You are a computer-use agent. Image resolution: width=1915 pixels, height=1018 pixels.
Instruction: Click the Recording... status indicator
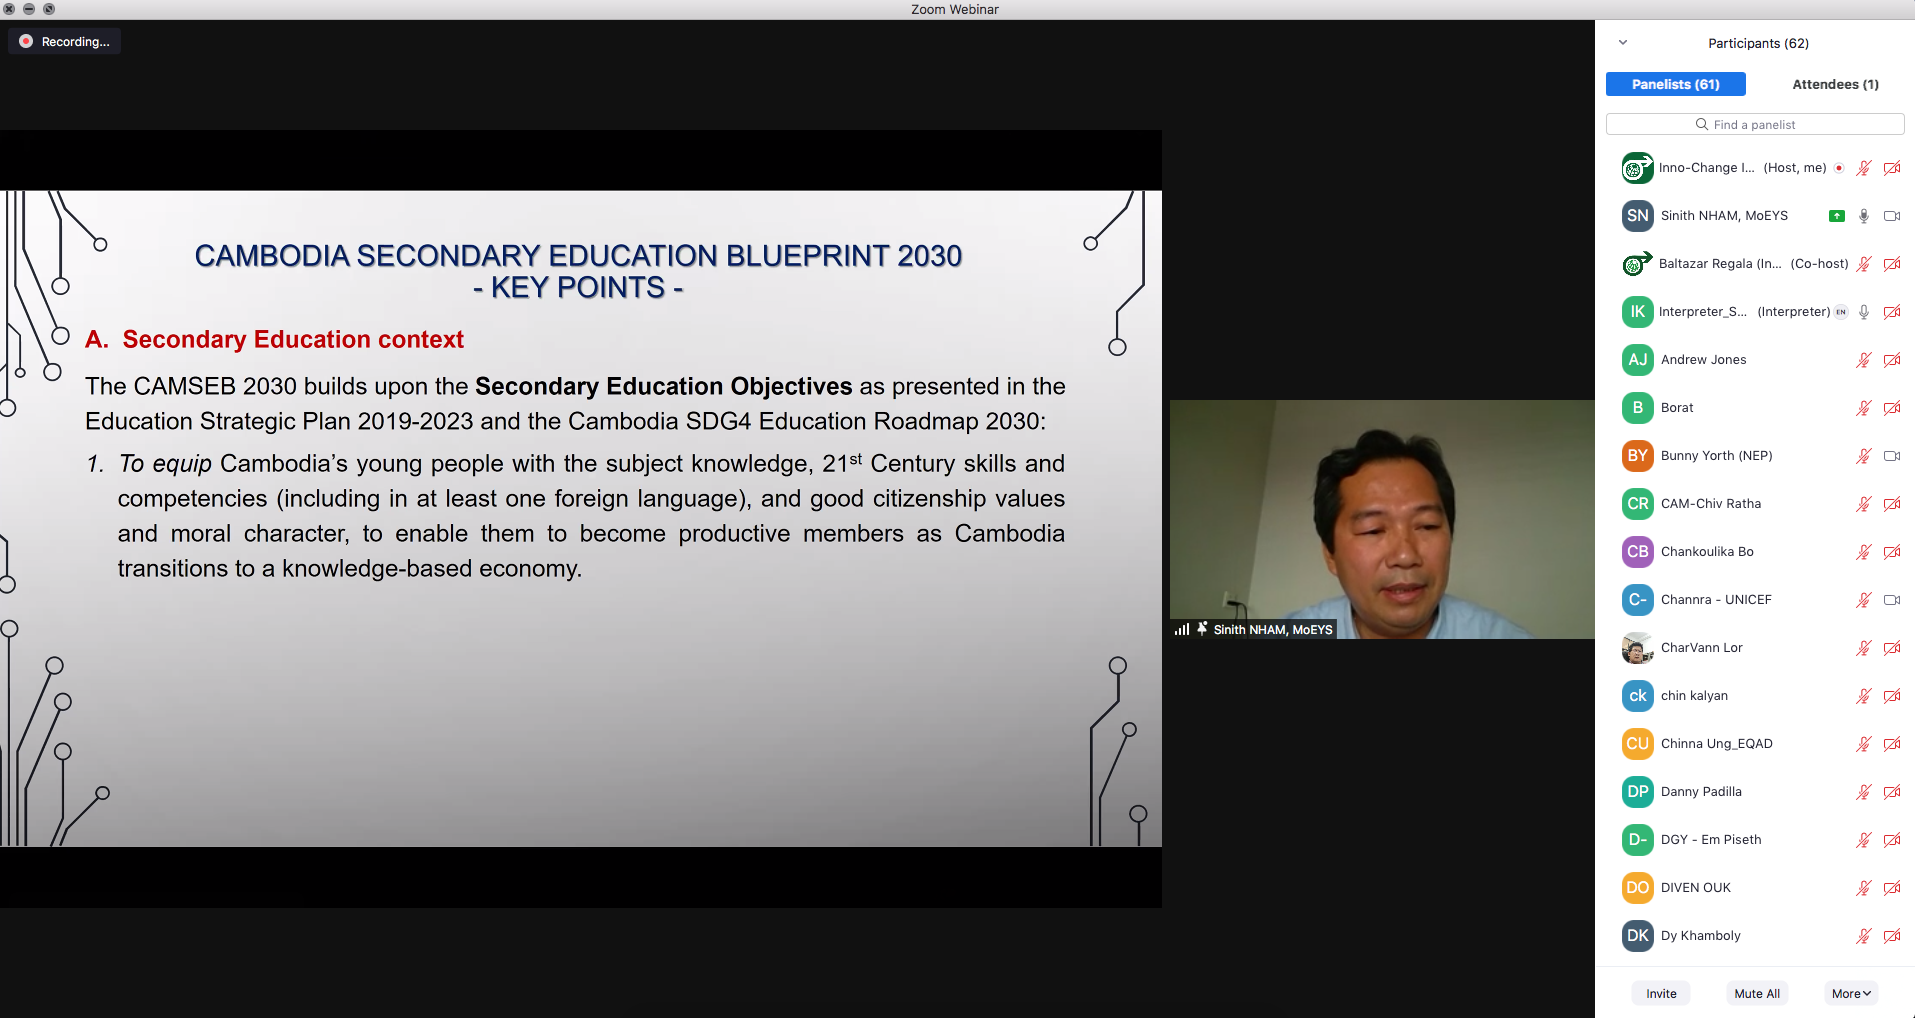coord(65,42)
